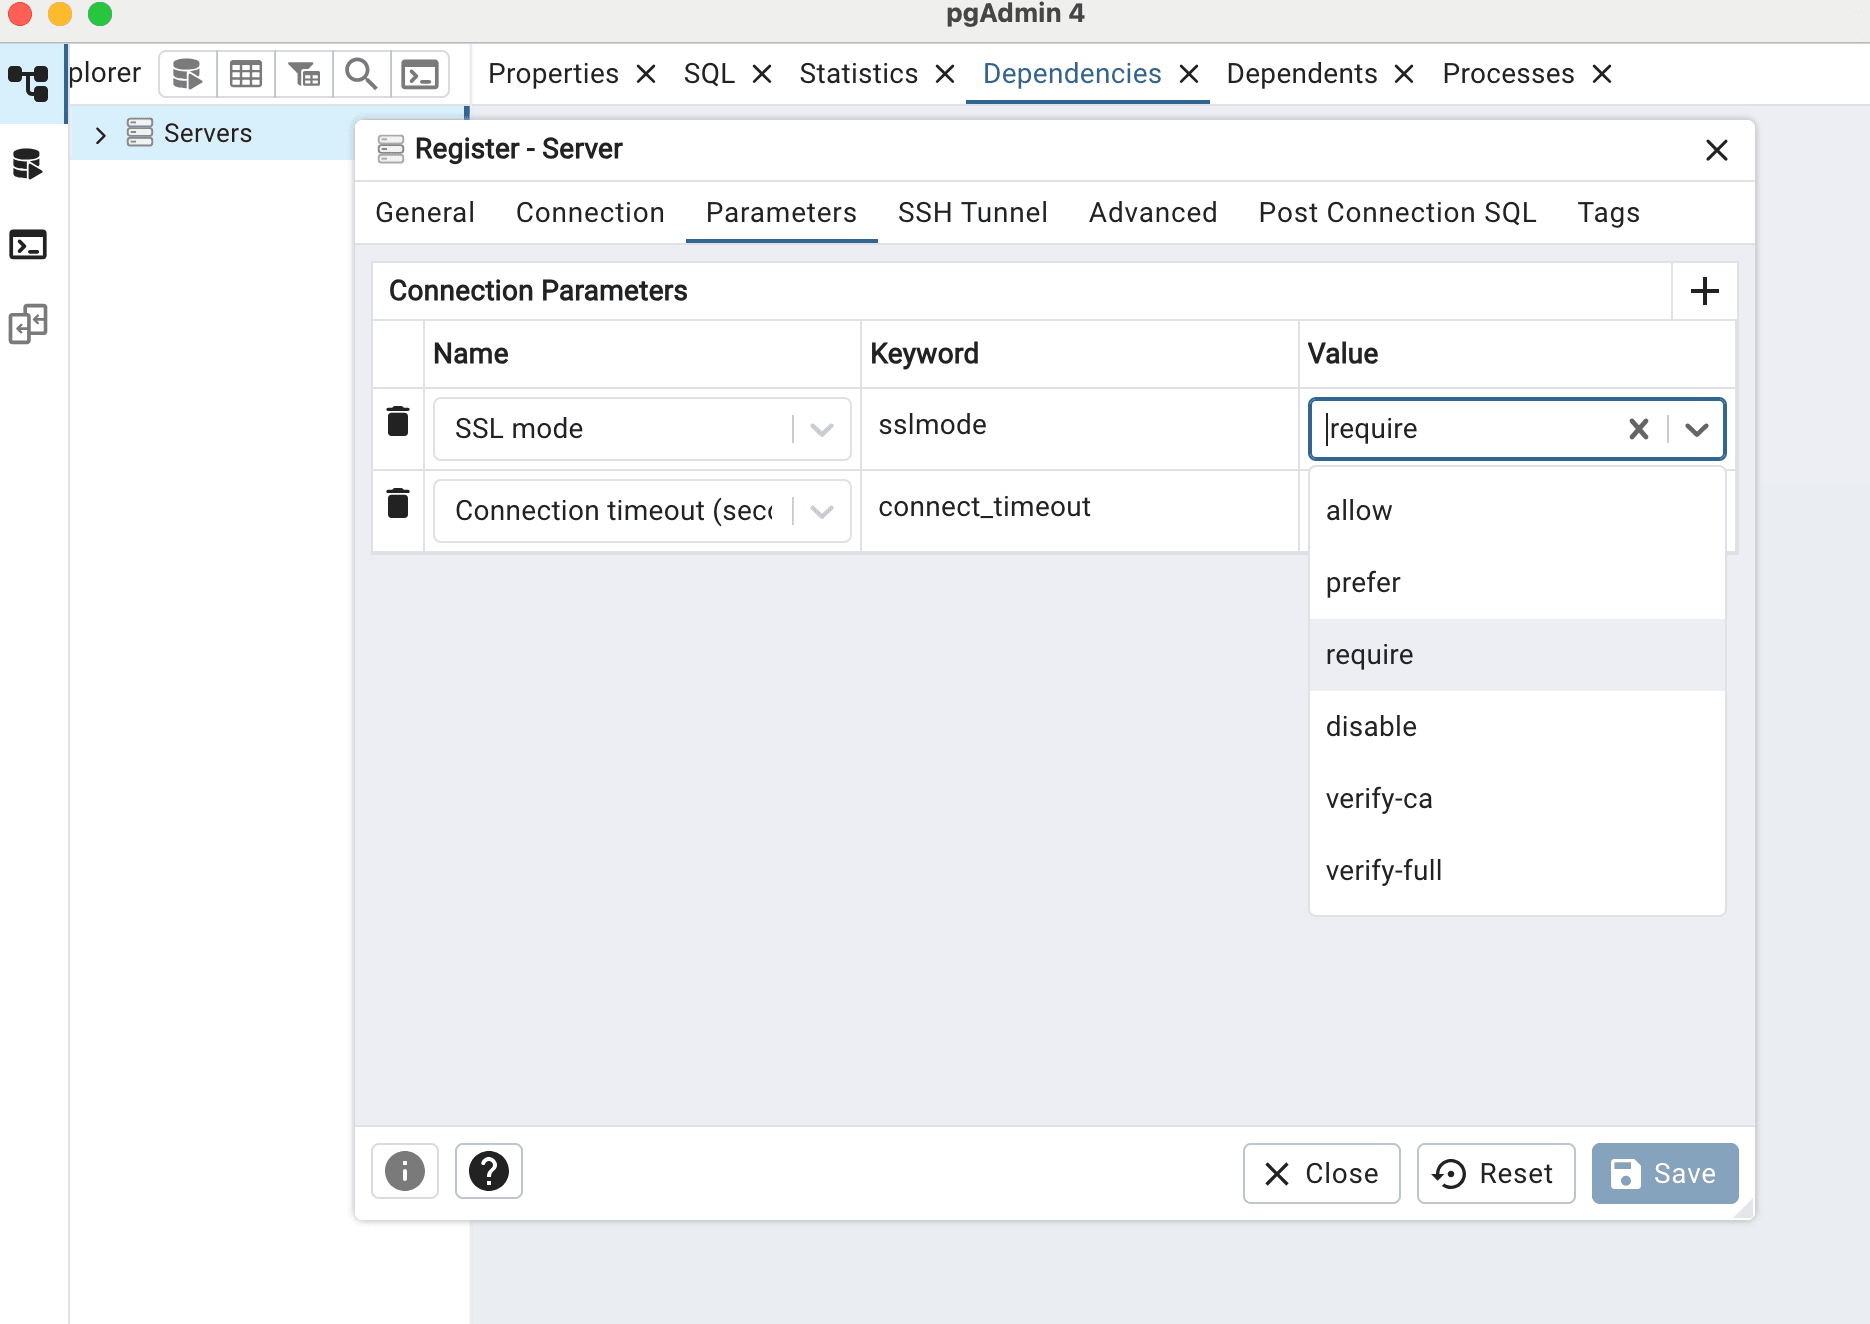Delete the SSL mode parameter row
Screen dimensions: 1870x1324
398,422
